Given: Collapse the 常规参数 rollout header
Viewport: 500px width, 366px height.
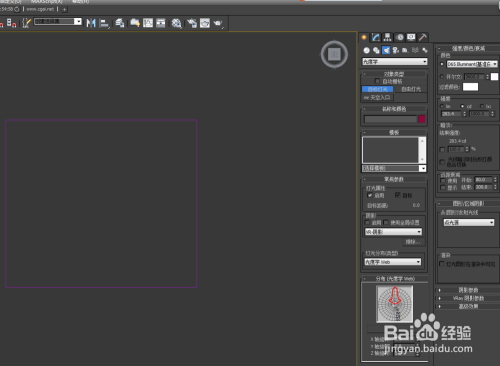Looking at the screenshot, I should 394,179.
